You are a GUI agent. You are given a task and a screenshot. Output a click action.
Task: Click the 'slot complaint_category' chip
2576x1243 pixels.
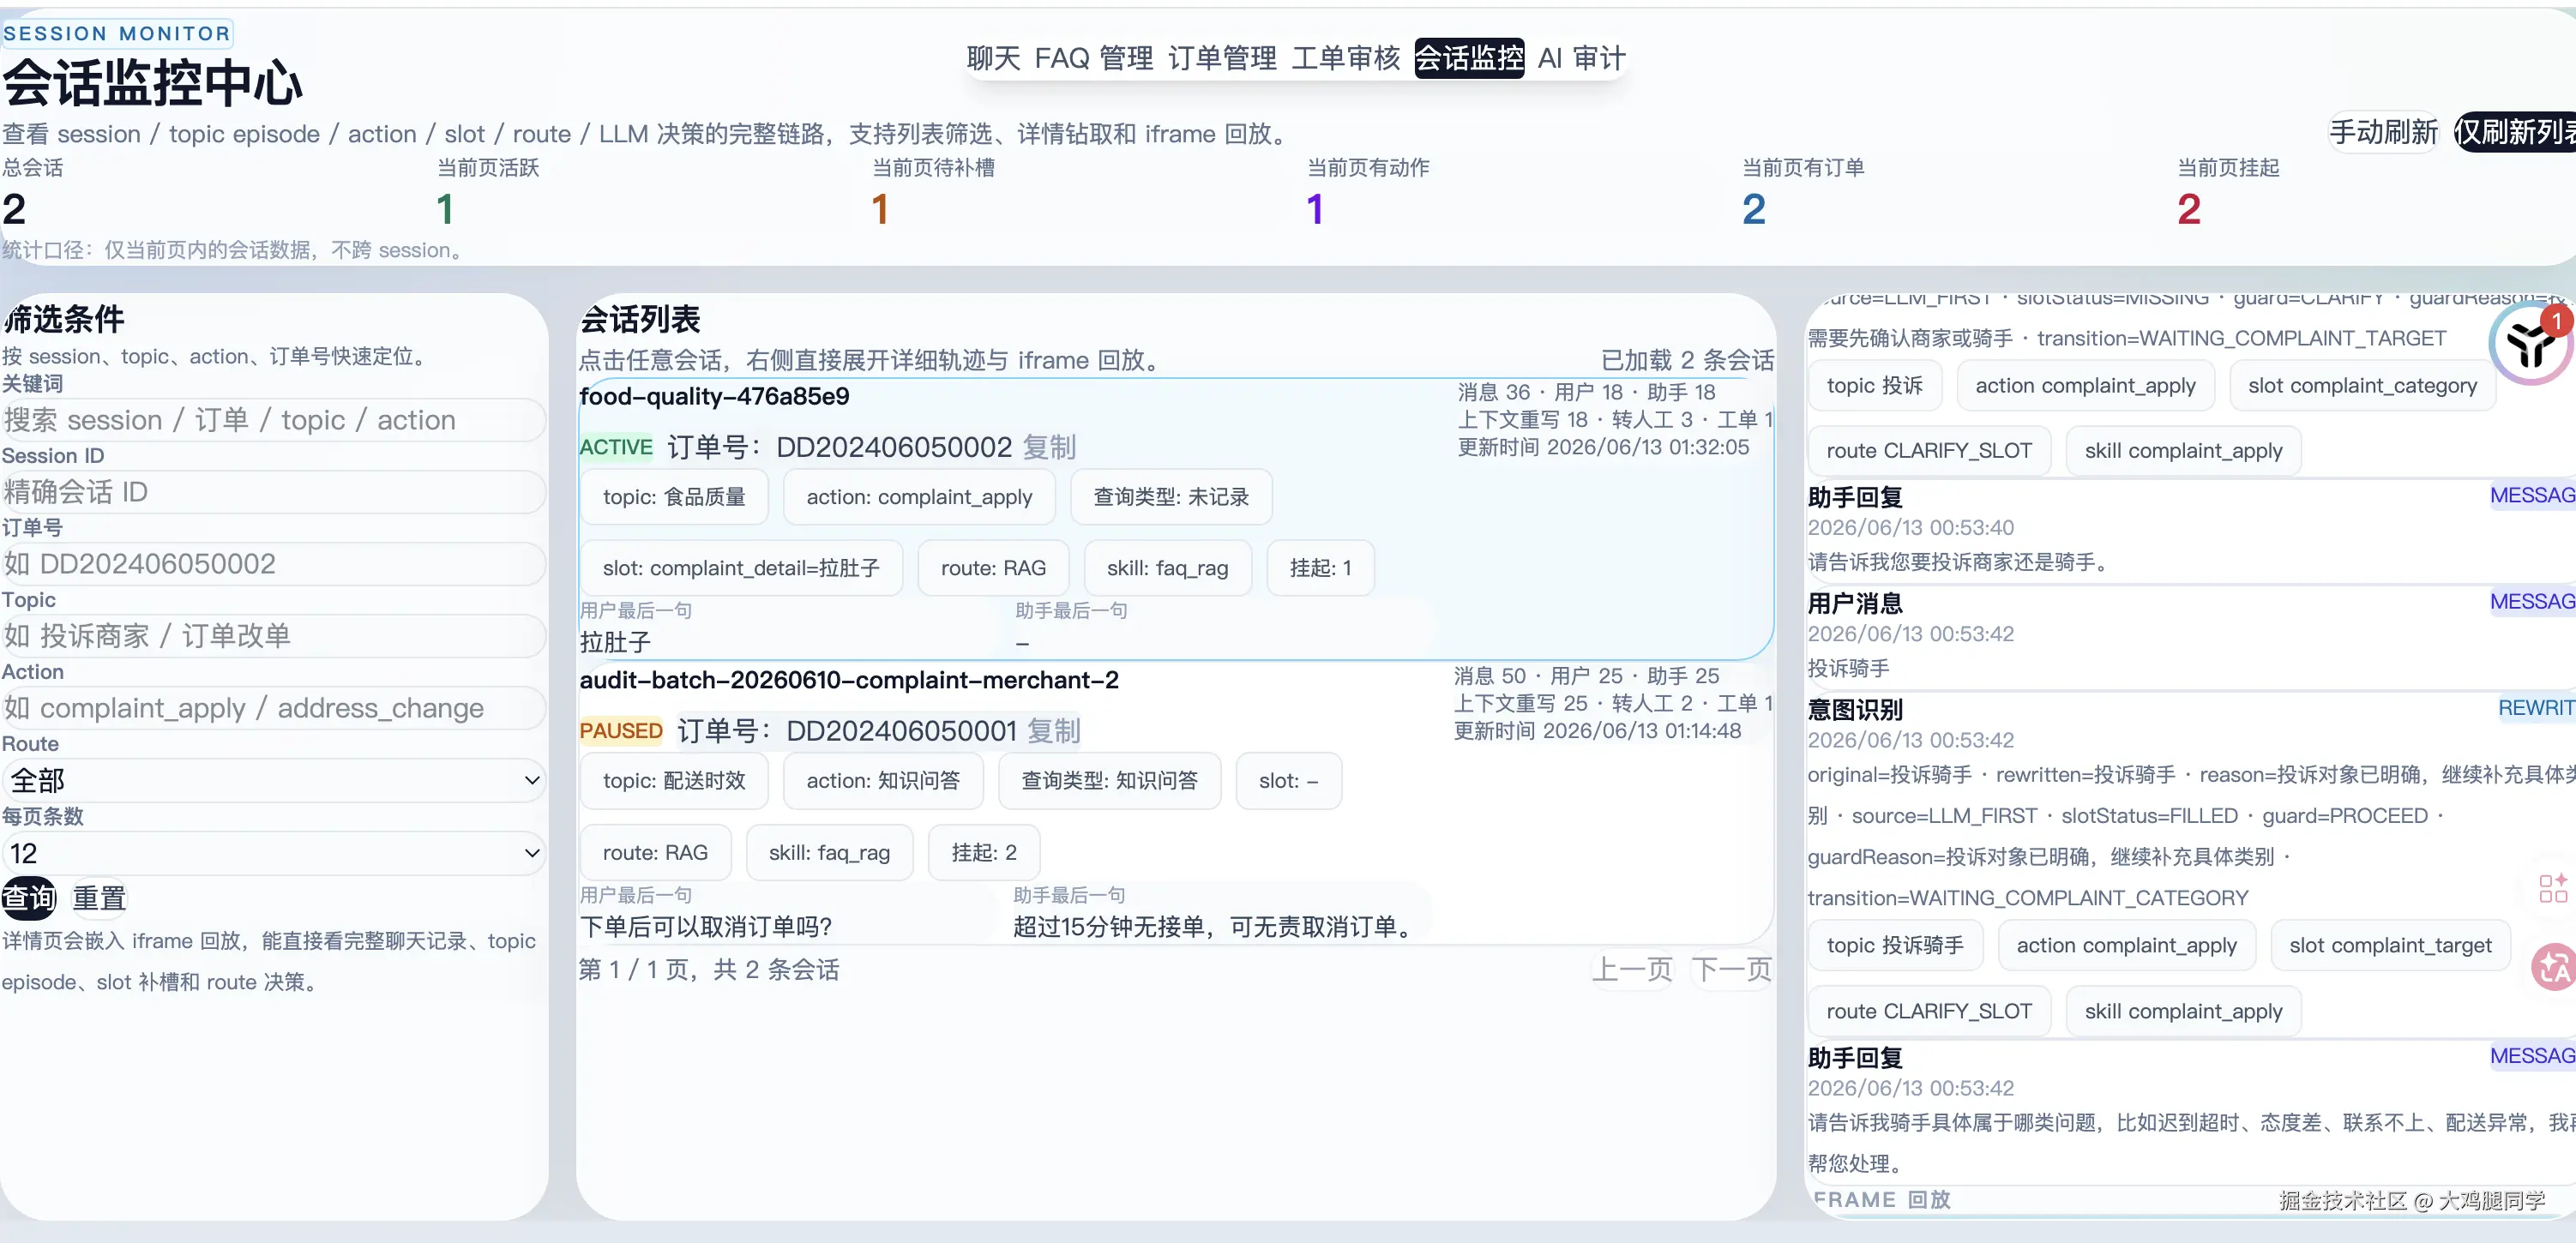click(x=2362, y=386)
